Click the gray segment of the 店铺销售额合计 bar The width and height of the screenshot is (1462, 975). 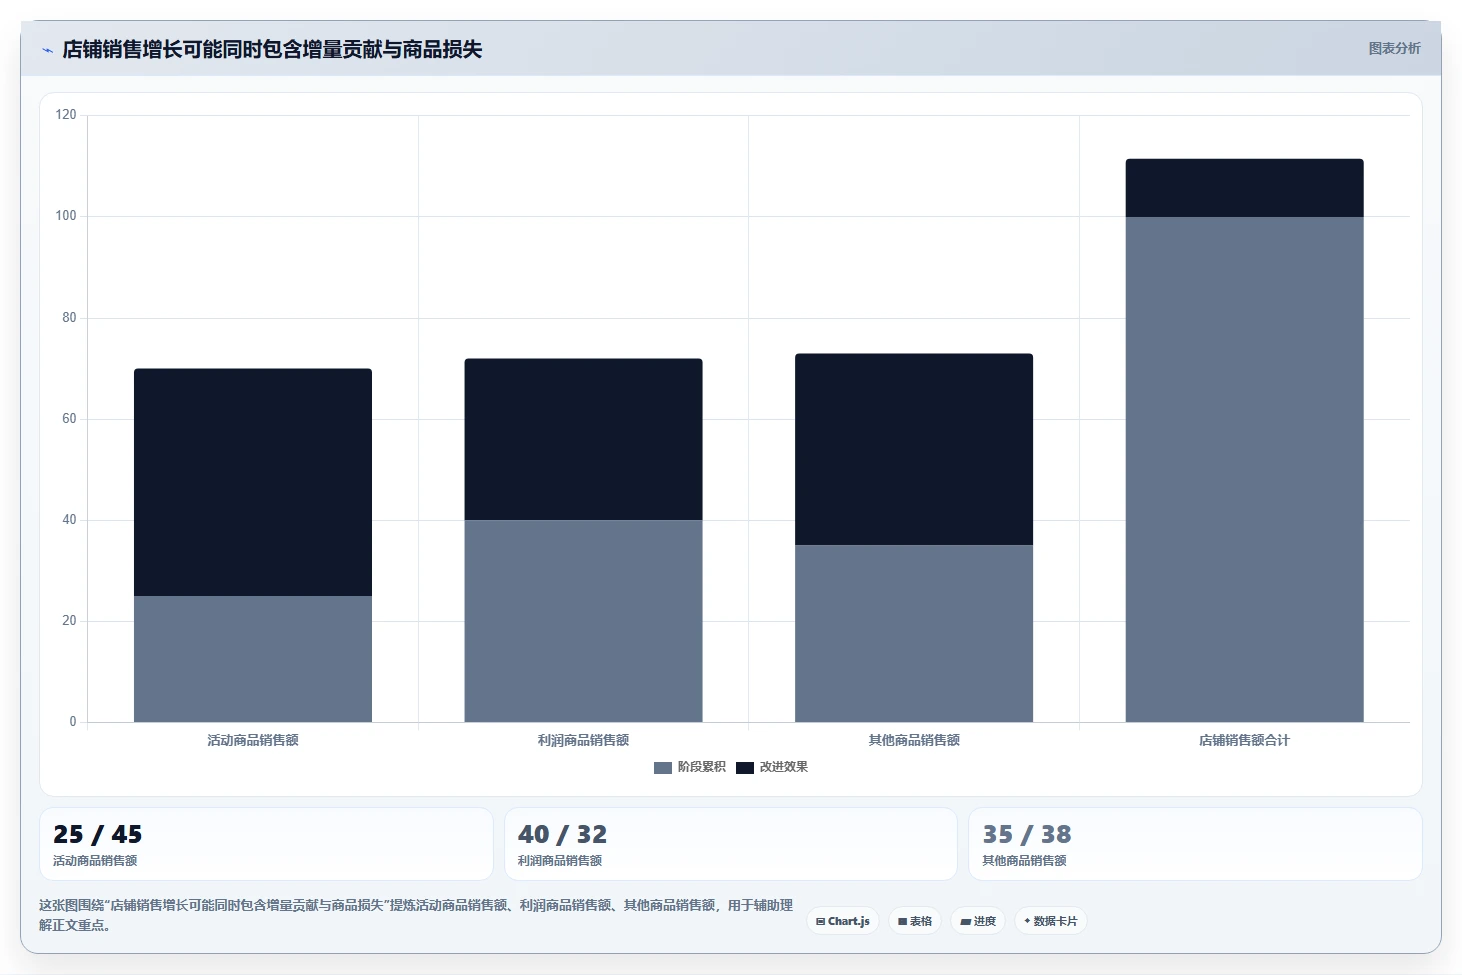pyautogui.click(x=1244, y=469)
